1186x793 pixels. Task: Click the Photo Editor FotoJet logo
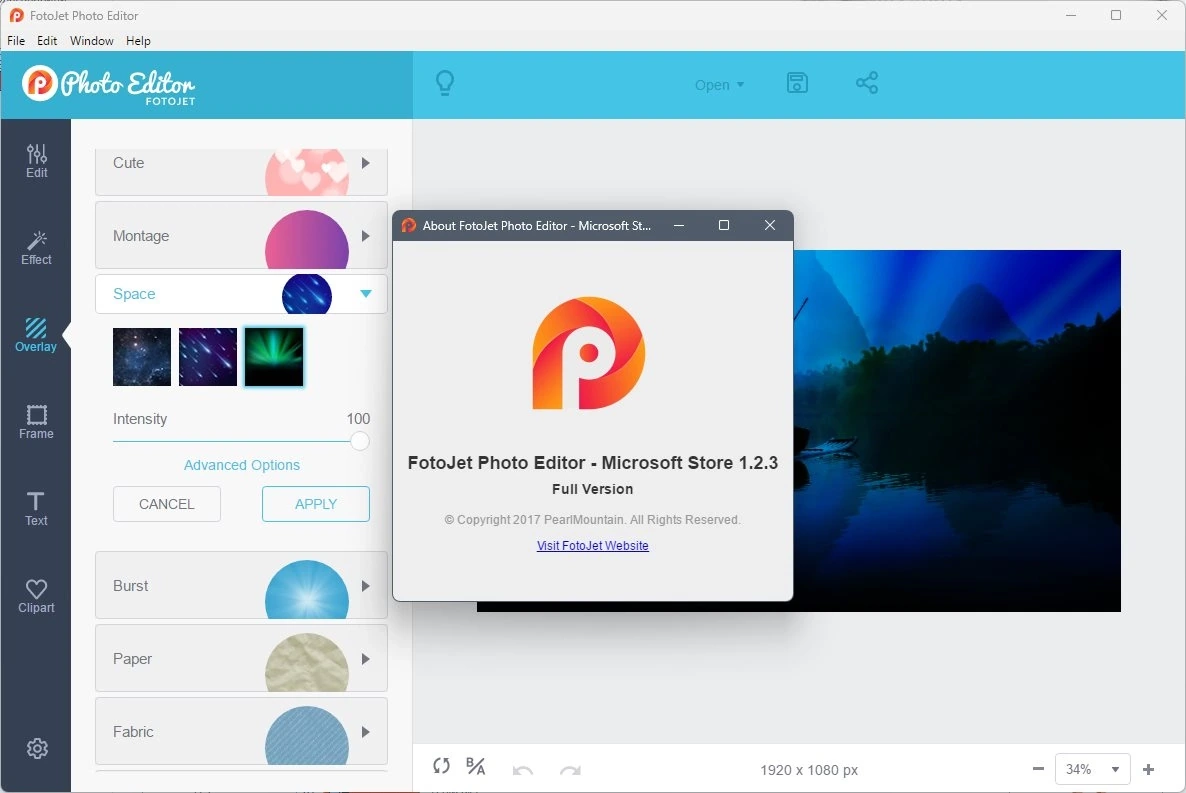tap(109, 85)
